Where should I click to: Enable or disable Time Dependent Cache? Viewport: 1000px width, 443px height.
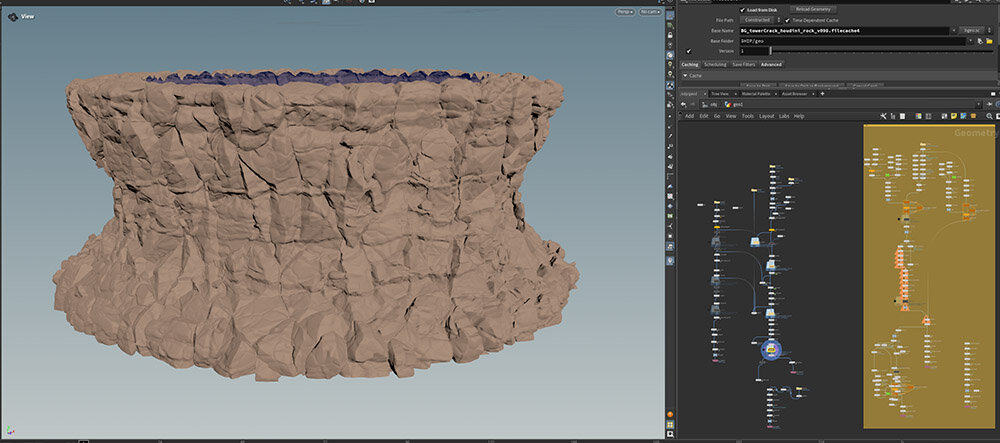point(788,20)
